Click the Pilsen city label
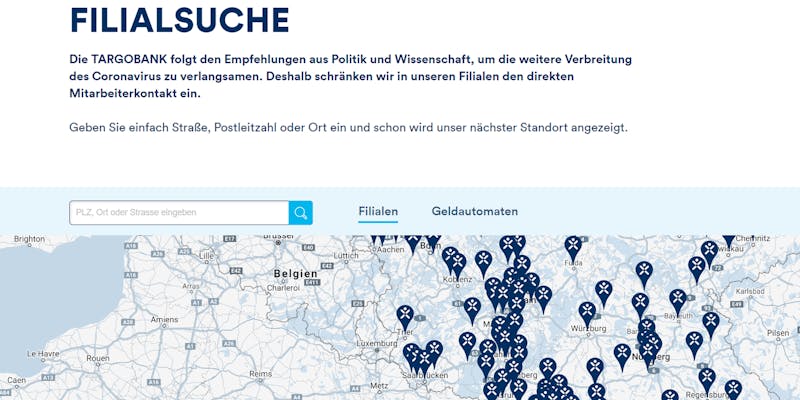 click(x=778, y=333)
